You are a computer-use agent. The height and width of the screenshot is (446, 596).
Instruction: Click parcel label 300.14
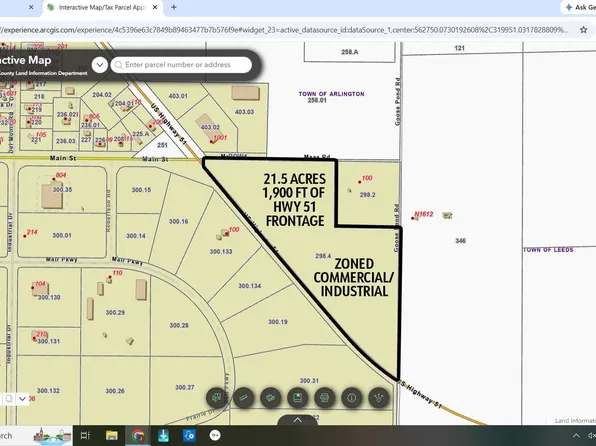[136, 236]
